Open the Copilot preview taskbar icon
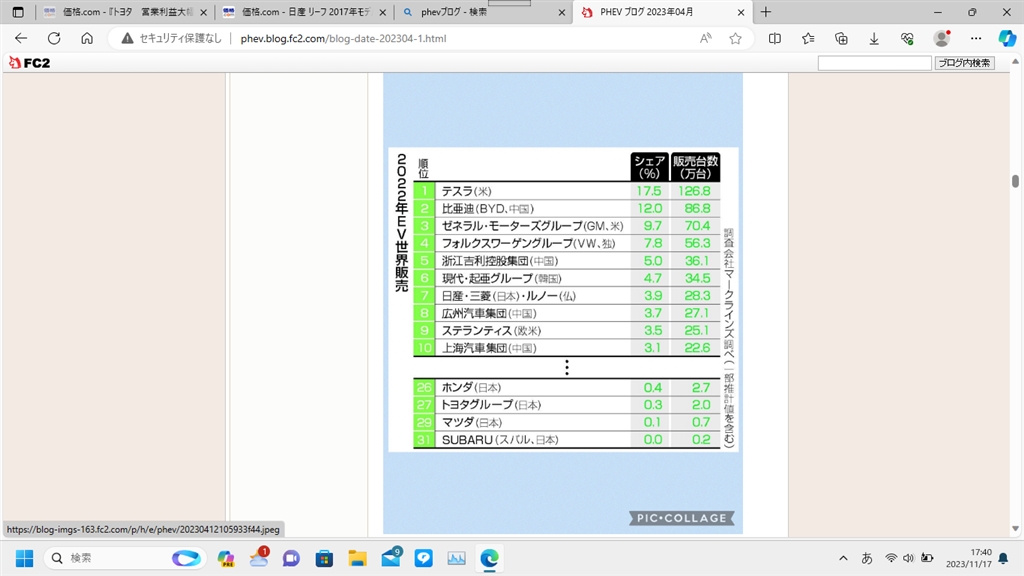This screenshot has width=1024, height=576. click(226, 558)
